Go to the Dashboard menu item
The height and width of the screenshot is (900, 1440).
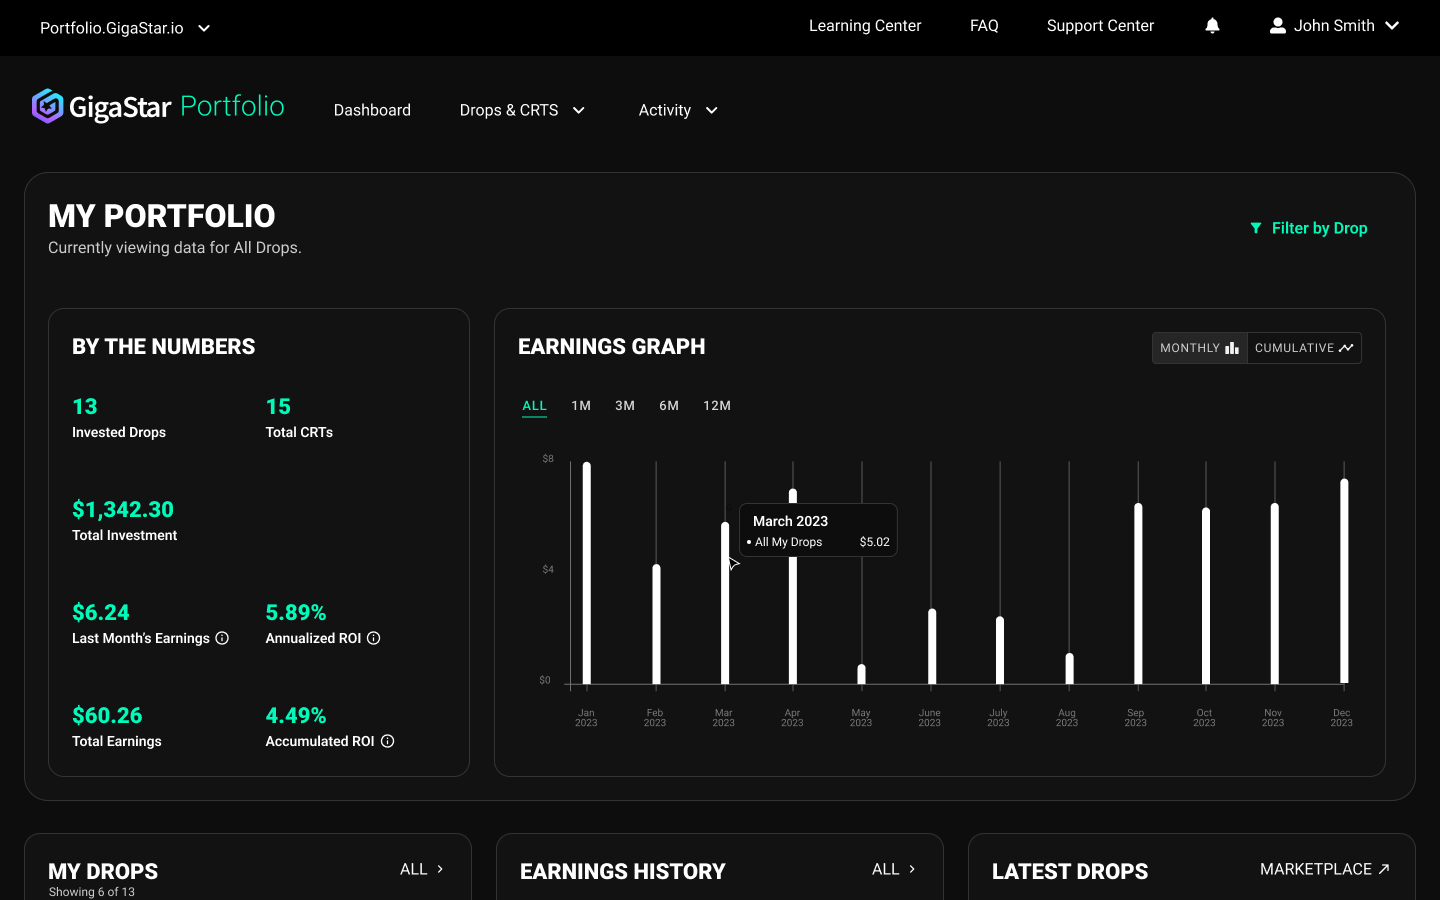372,110
